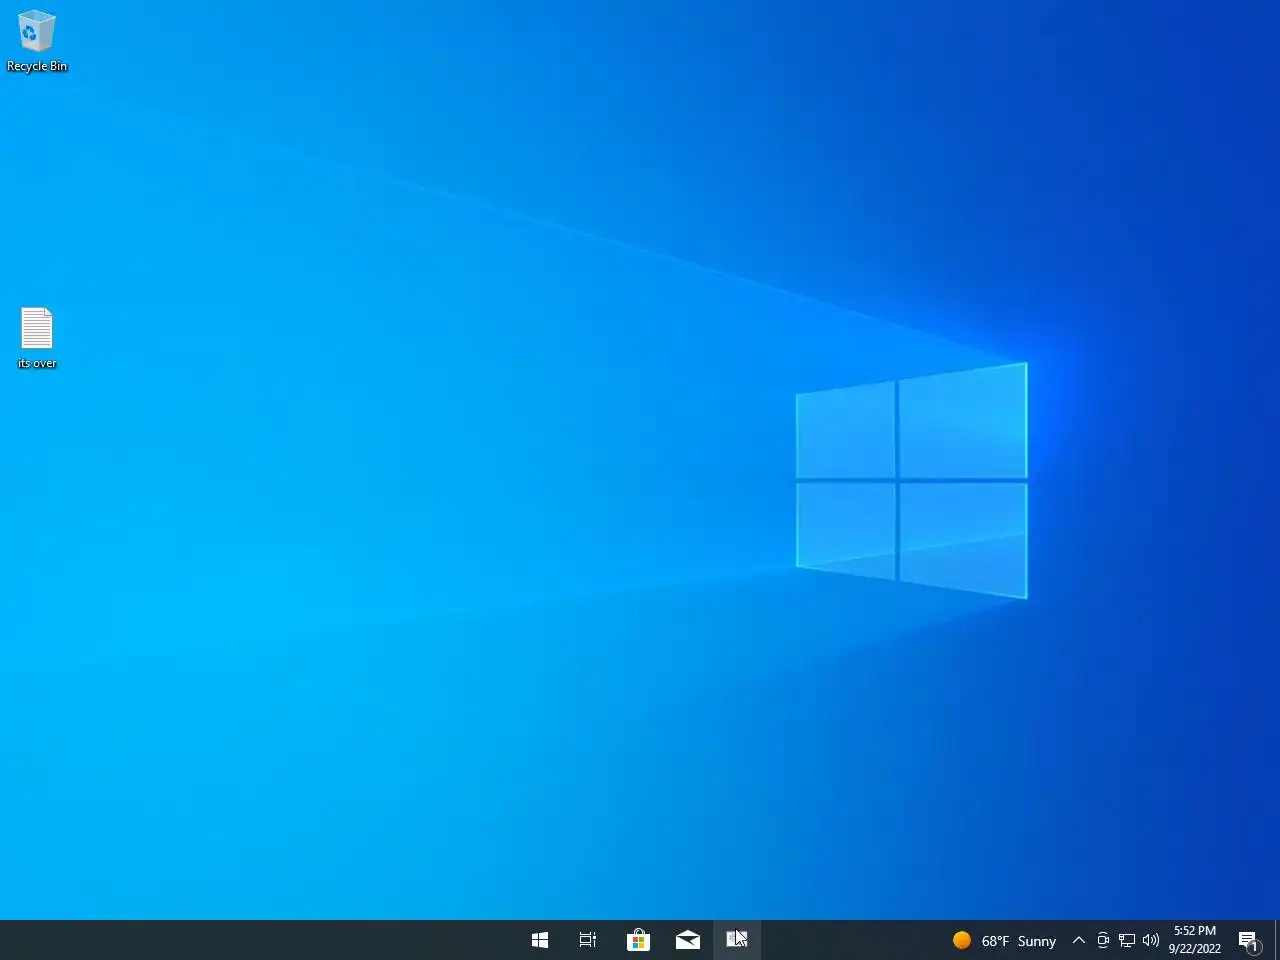Open Task View from the taskbar
The image size is (1280, 960).
pos(588,940)
